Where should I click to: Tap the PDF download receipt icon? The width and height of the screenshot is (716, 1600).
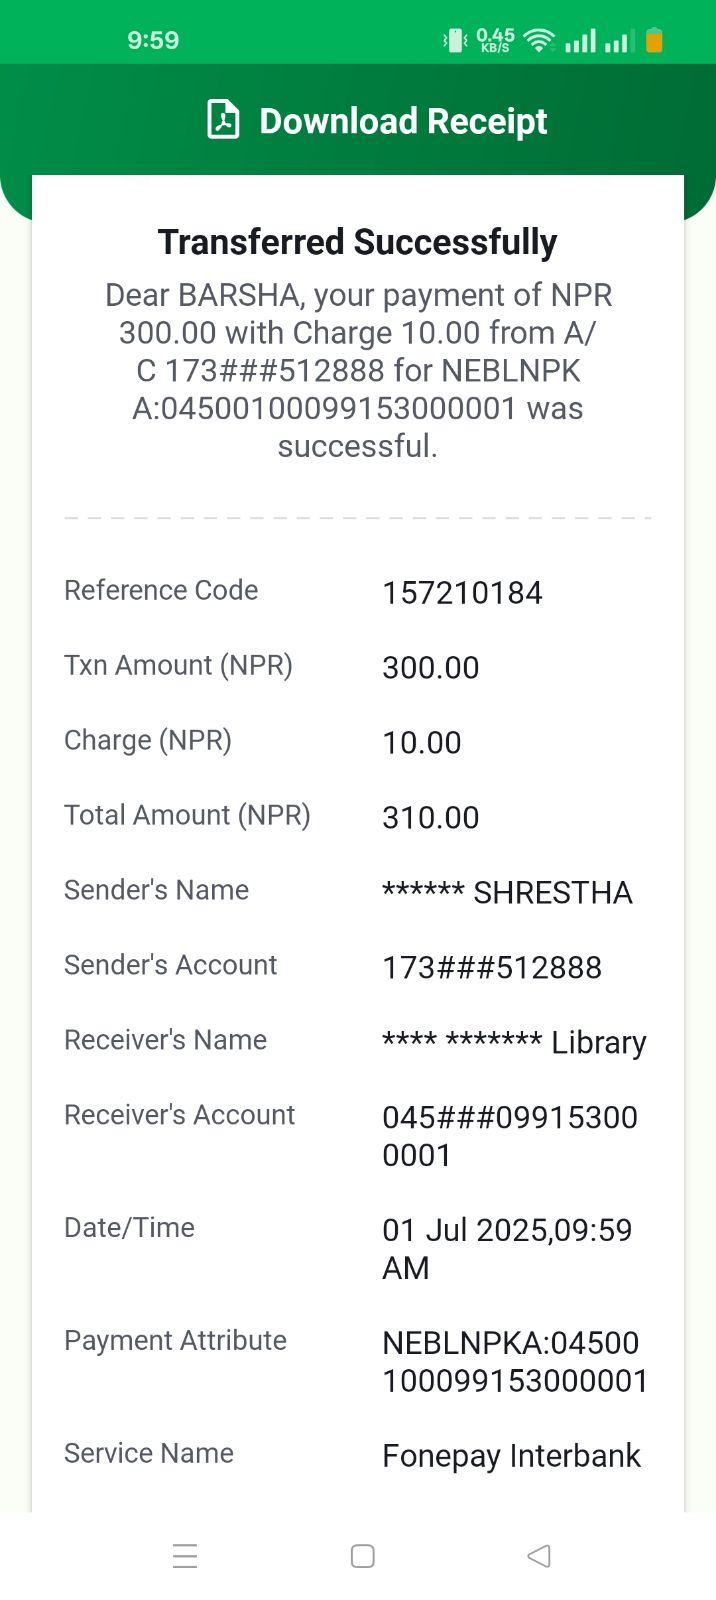(x=223, y=120)
